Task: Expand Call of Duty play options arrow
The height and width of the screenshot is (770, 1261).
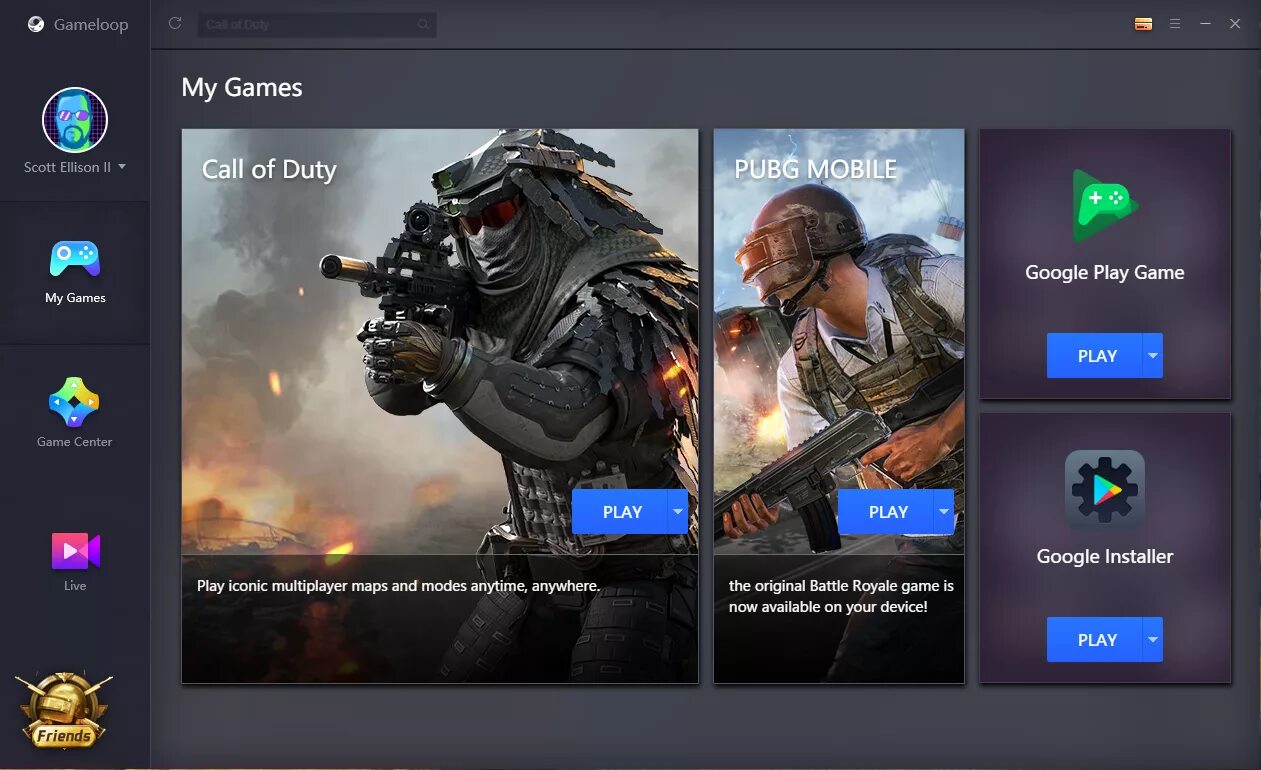Action: [678, 512]
